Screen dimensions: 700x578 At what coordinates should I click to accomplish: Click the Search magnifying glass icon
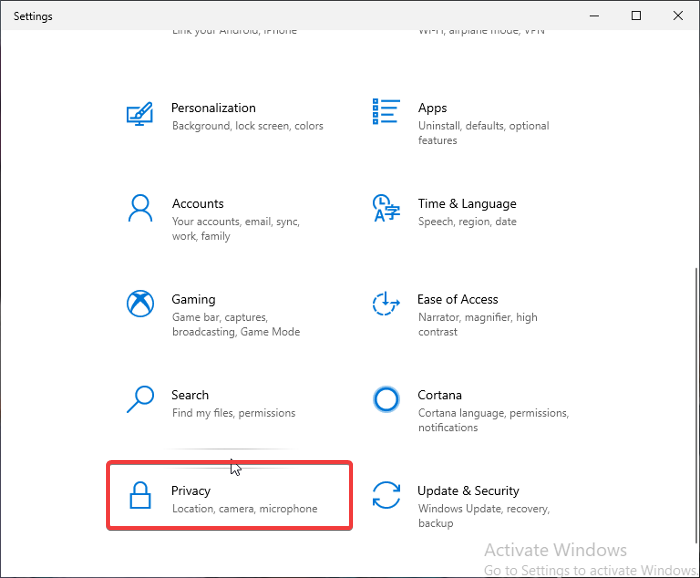pyautogui.click(x=140, y=400)
